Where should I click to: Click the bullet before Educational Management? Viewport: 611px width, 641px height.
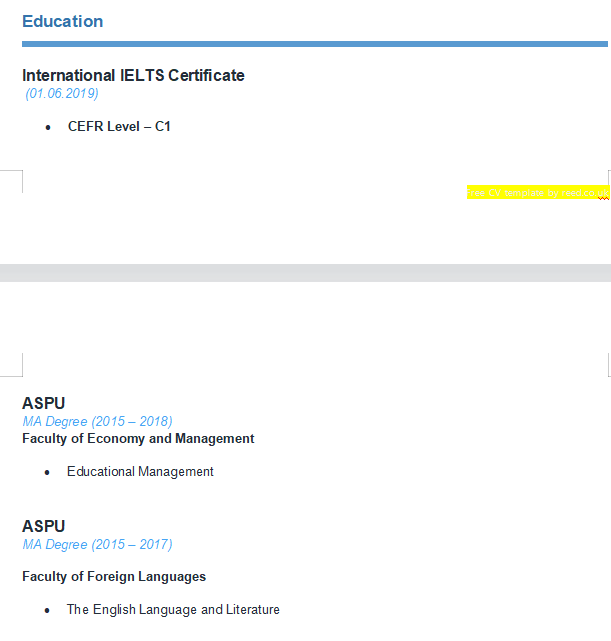[48, 472]
